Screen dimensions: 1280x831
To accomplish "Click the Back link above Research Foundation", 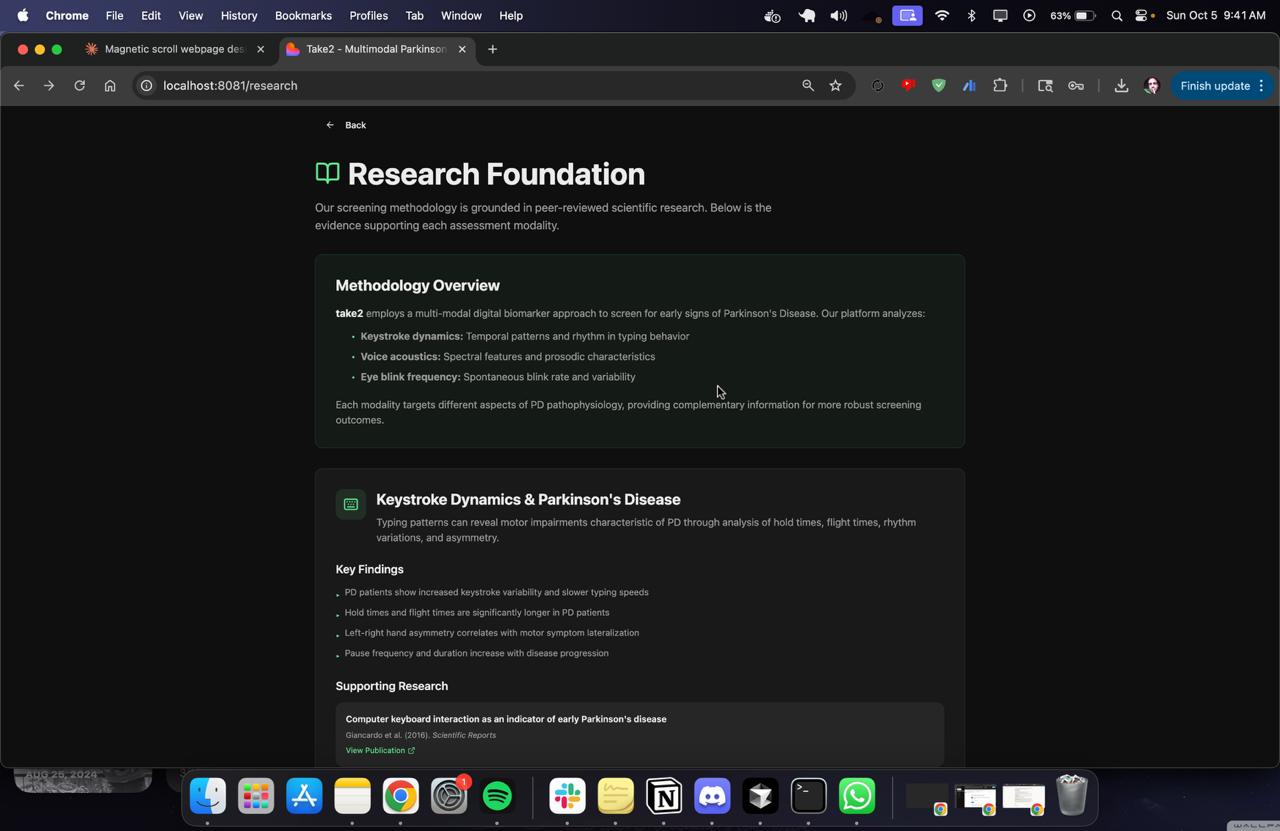I will pos(346,125).
